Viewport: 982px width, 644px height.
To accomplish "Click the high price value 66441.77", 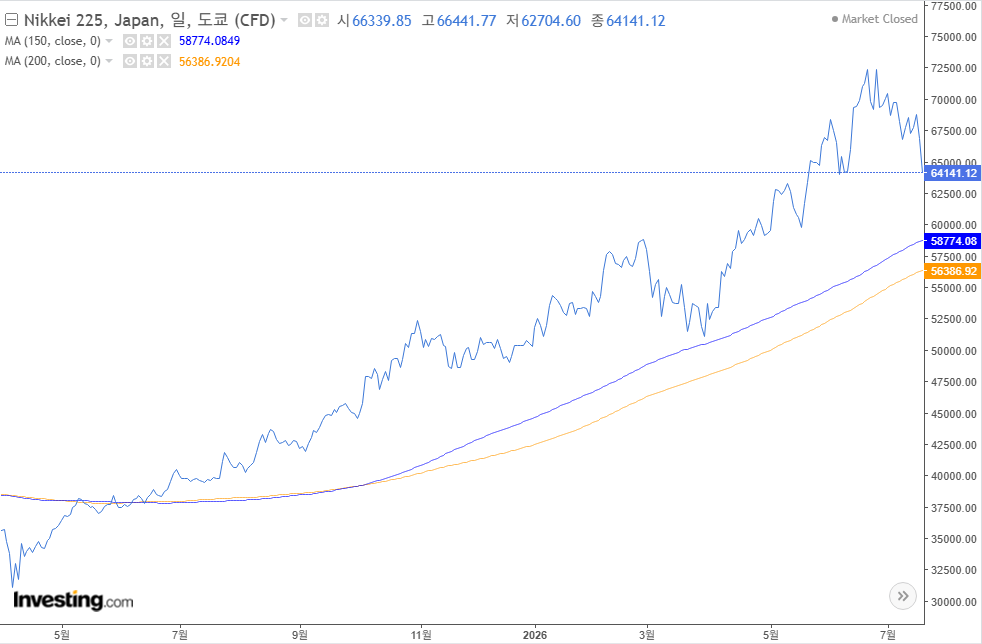I will pos(466,21).
